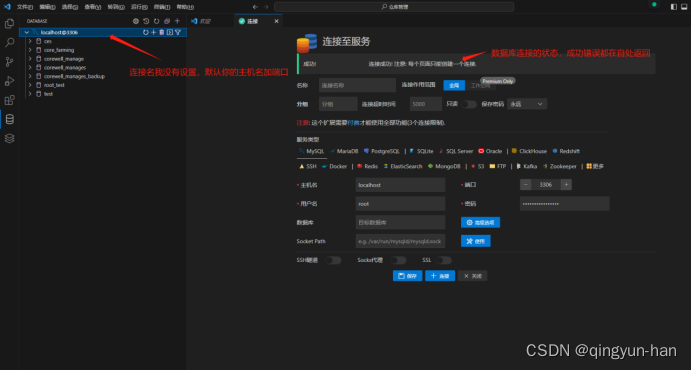Choose the Redshift service type

coord(566,151)
